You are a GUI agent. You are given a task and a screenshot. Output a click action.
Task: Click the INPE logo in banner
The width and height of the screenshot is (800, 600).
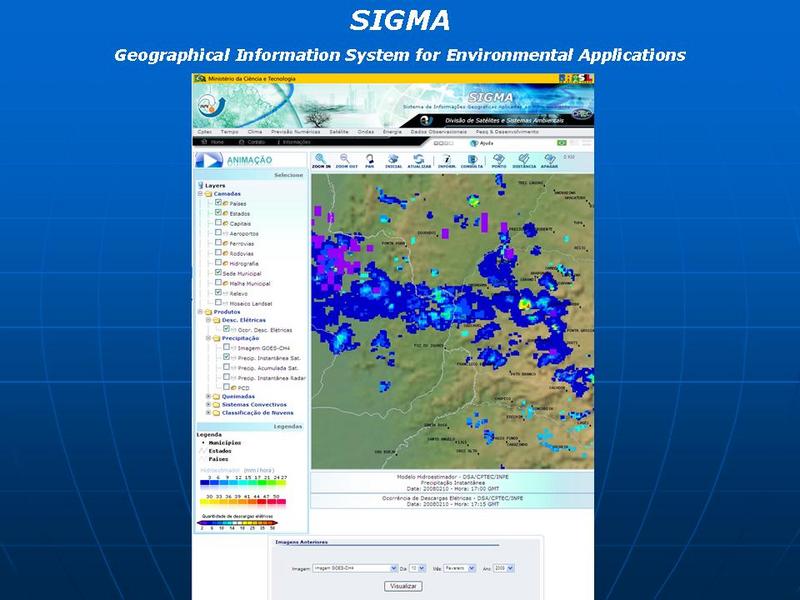click(x=210, y=106)
